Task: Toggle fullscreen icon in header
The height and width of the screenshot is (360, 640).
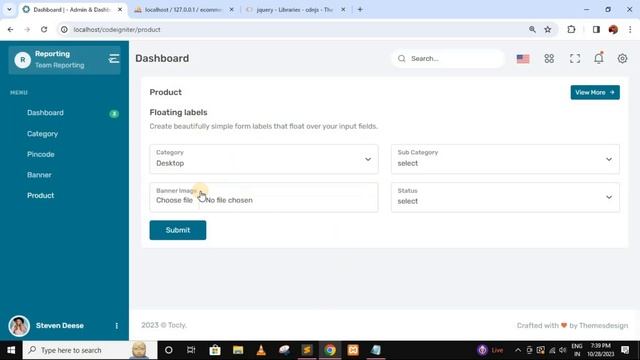Action: point(575,59)
